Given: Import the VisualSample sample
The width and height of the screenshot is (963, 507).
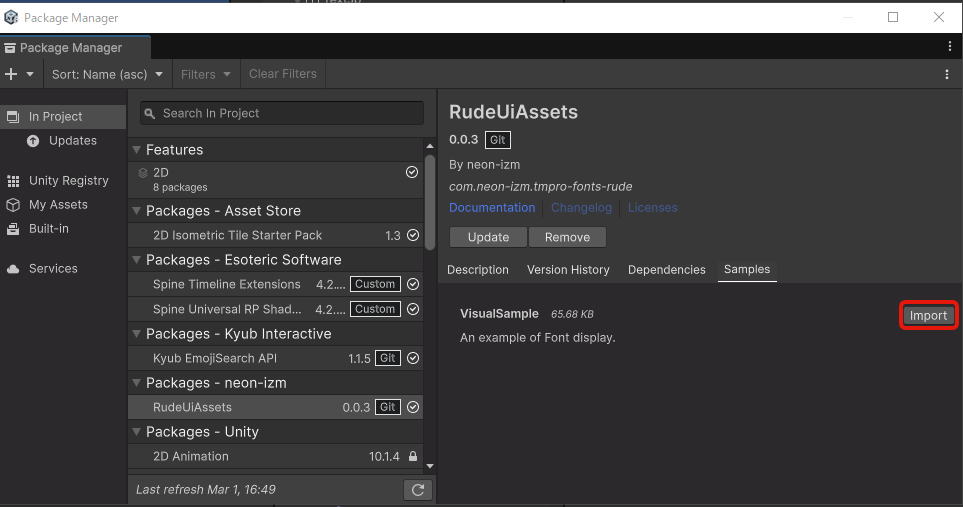Looking at the screenshot, I should 929,315.
